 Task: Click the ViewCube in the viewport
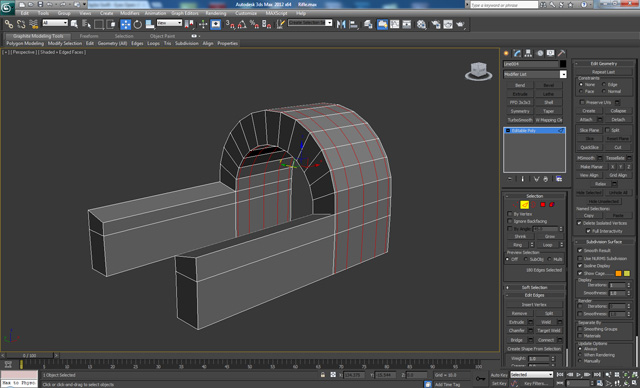coord(478,71)
